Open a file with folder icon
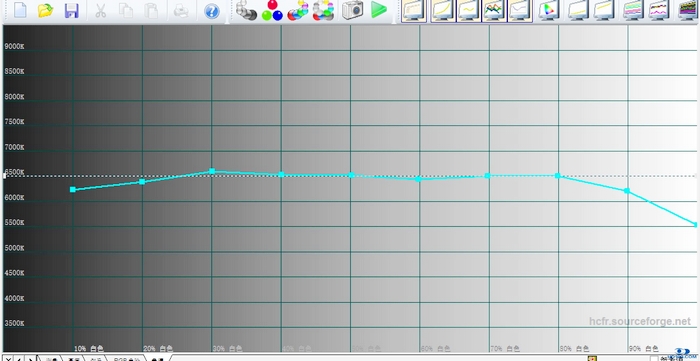This screenshot has width=700, height=361. pos(46,11)
